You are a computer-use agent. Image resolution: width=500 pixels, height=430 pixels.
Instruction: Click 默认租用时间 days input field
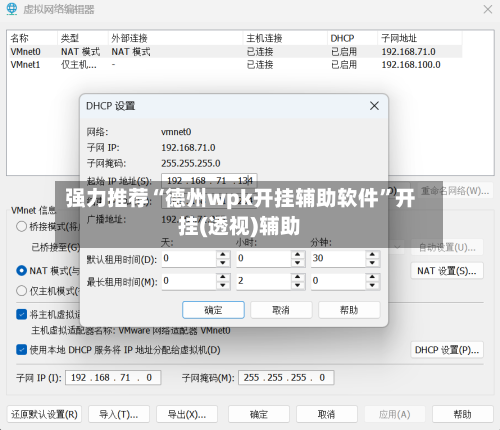point(189,259)
